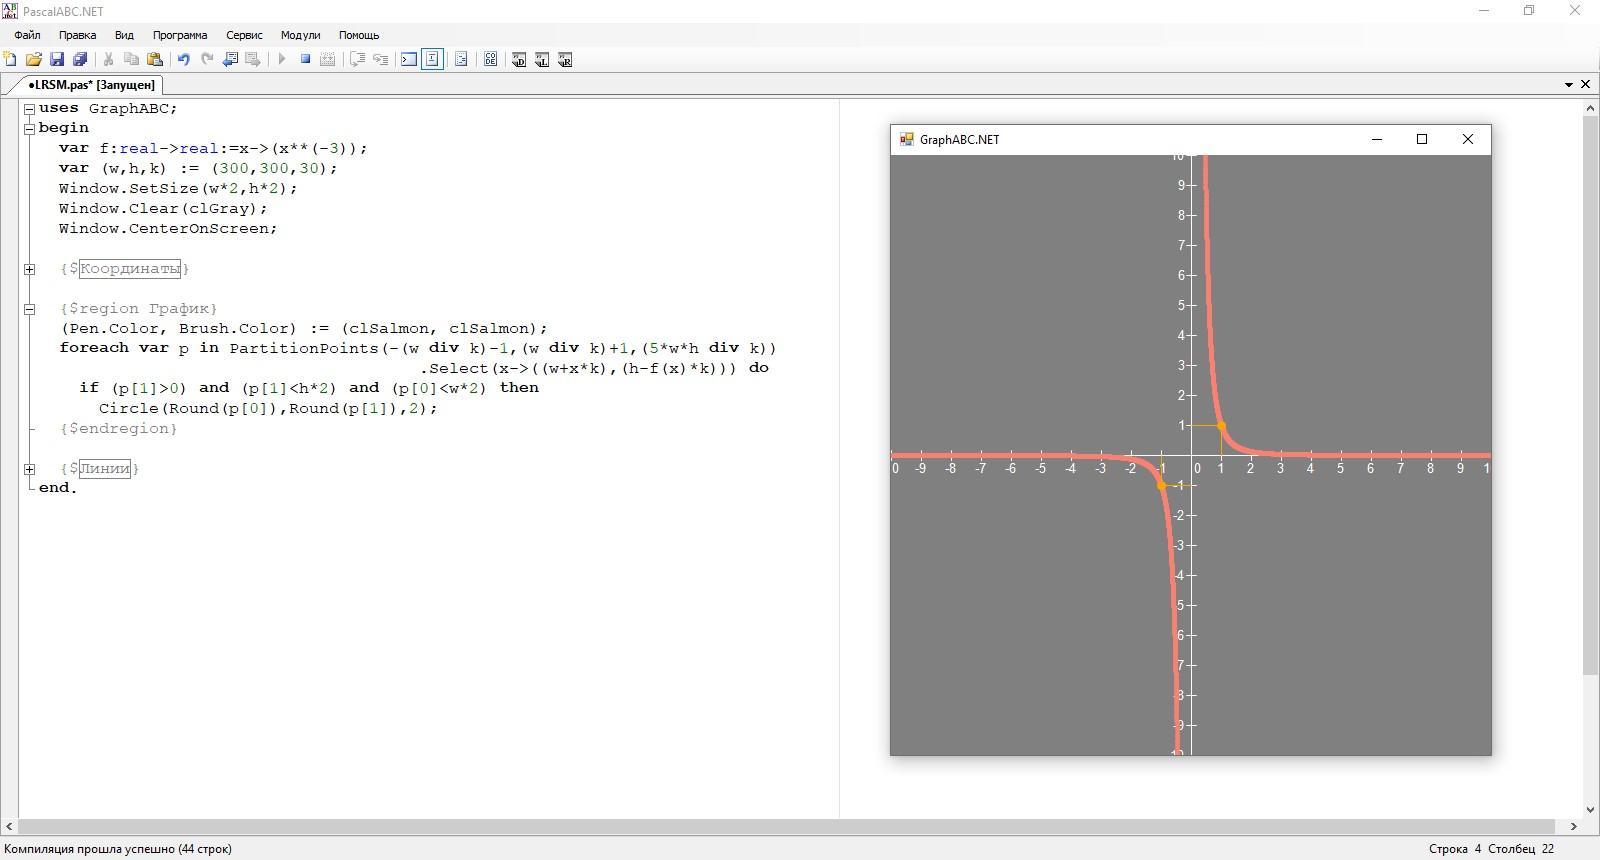Collapse the График region in the code

point(30,309)
